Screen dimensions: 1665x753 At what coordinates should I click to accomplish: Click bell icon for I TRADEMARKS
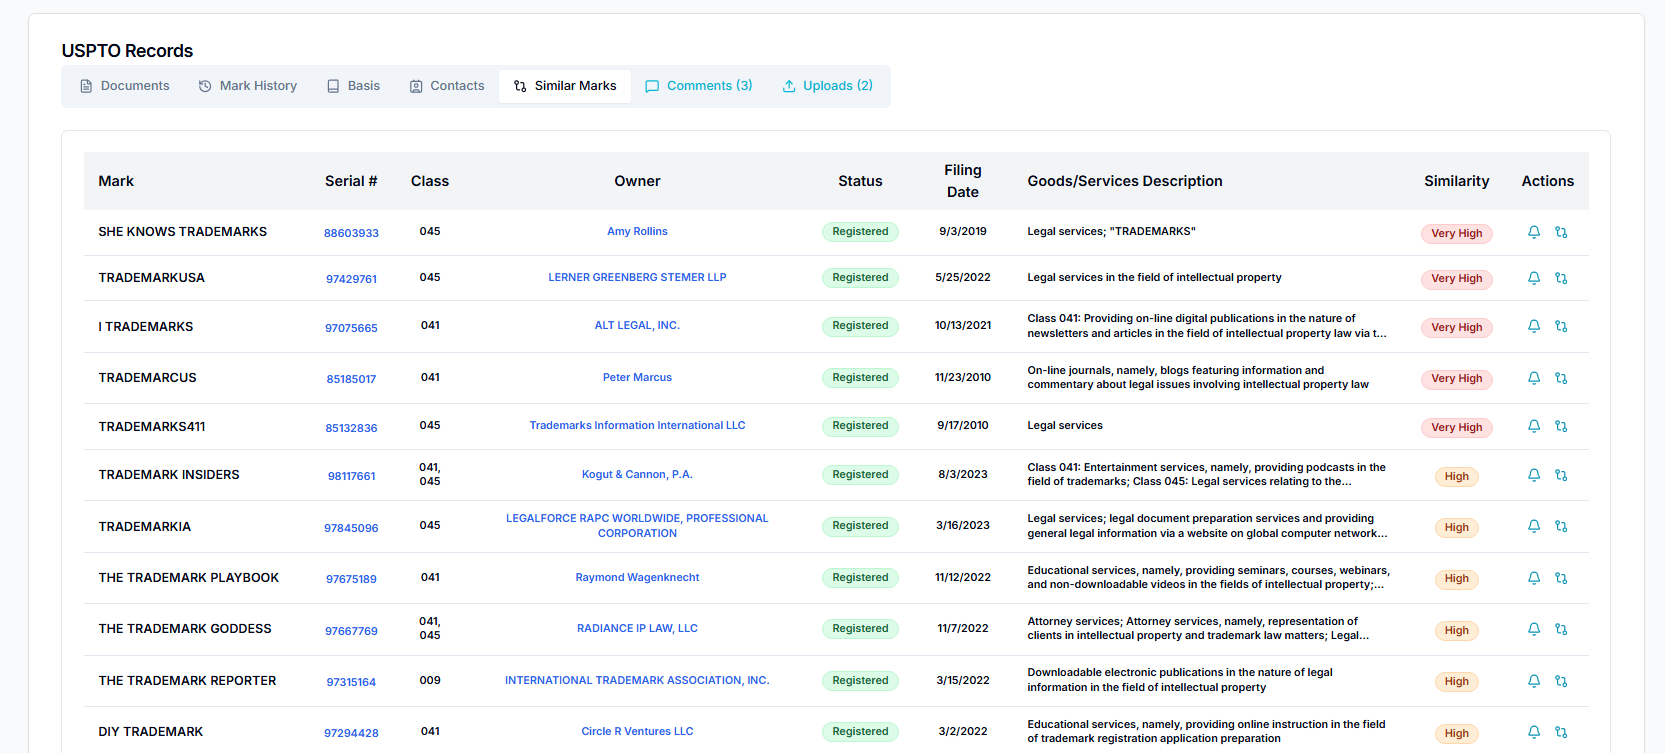point(1534,326)
